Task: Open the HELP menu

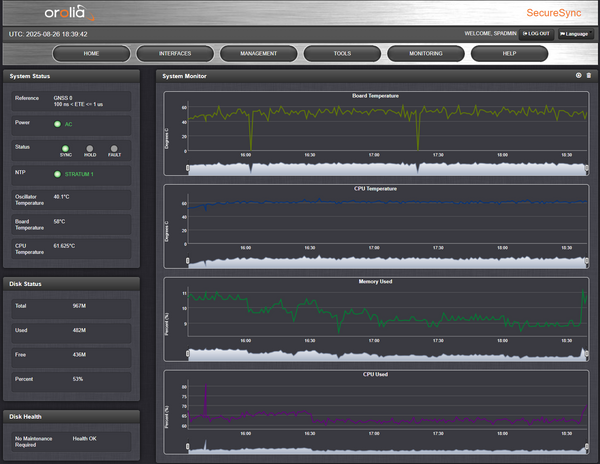Action: 509,54
